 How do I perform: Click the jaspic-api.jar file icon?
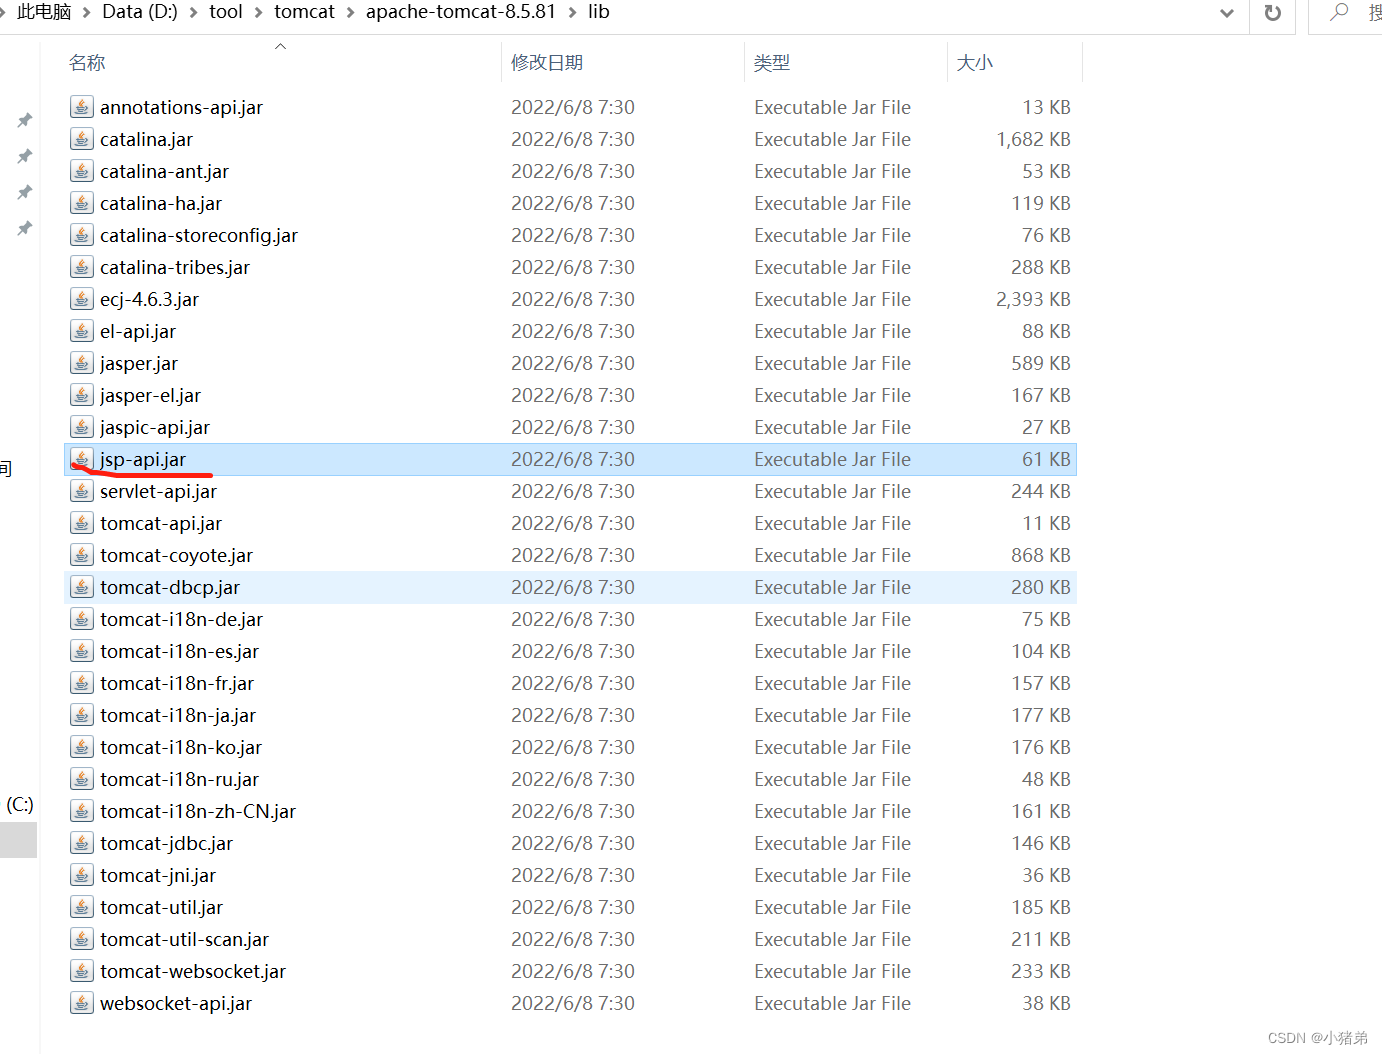click(x=82, y=427)
